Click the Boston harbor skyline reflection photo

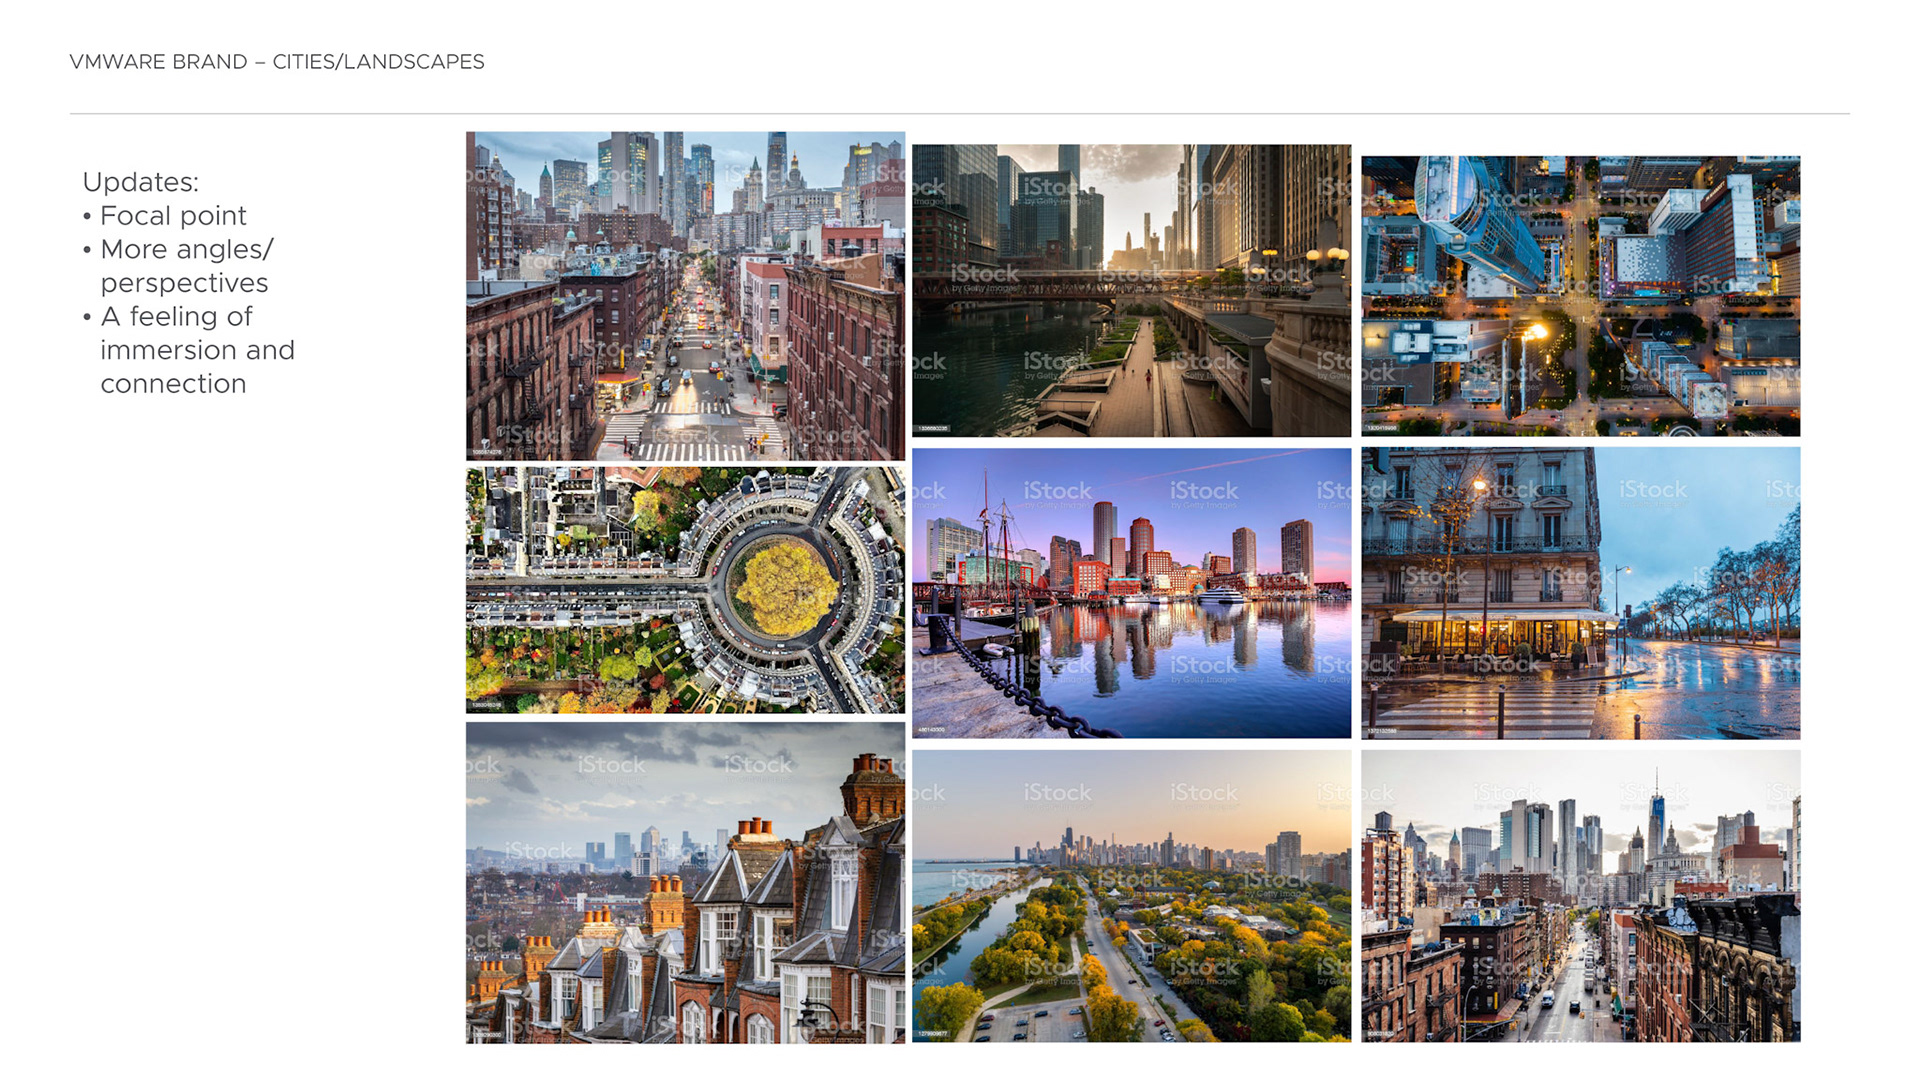point(1131,593)
